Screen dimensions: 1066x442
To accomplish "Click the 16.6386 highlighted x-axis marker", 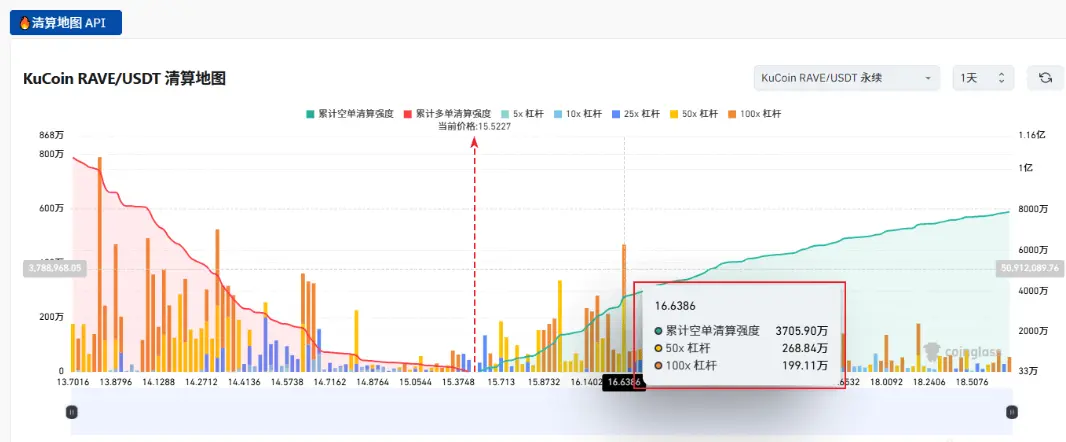I will [624, 382].
